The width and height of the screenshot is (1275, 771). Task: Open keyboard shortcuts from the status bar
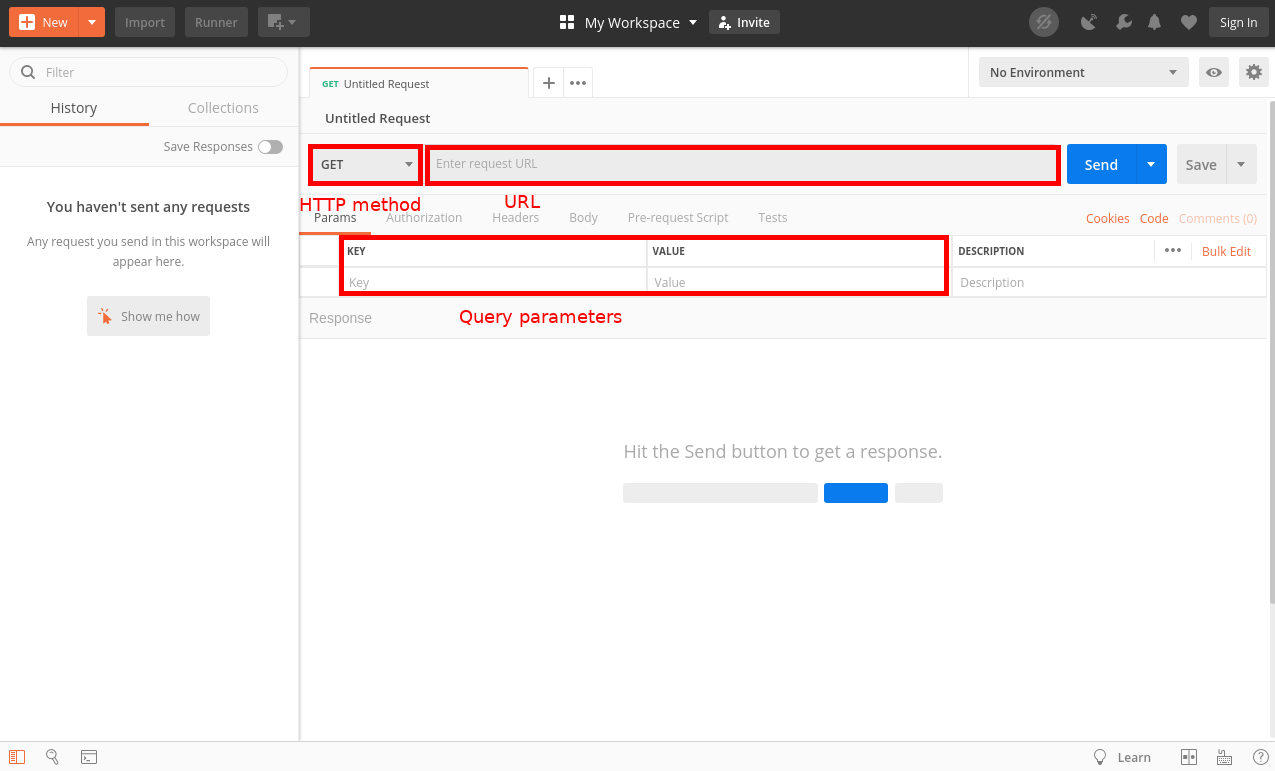1224,757
